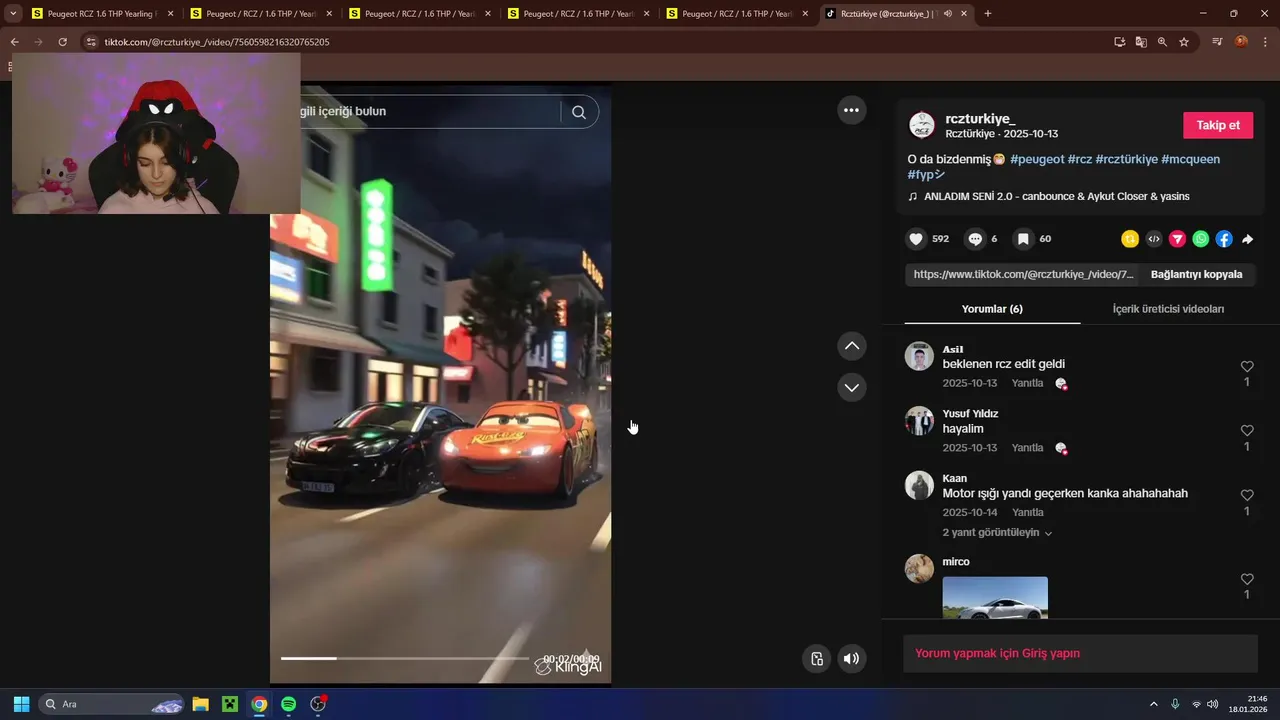Switch to first Peugeot RCZ Yearling tab

102,14
